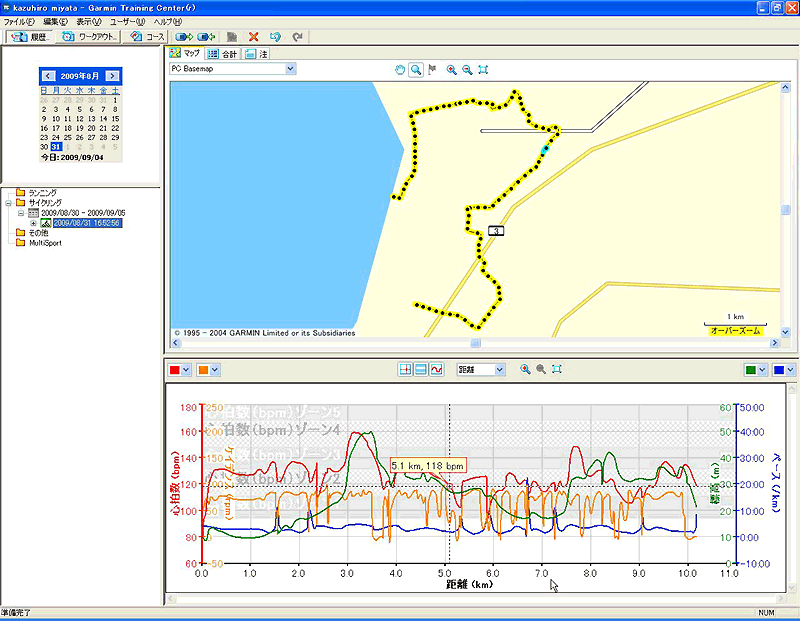Expand the 2009/08/31 16:52:56 activity node
Image resolution: width=800 pixels, height=621 pixels.
(33, 223)
